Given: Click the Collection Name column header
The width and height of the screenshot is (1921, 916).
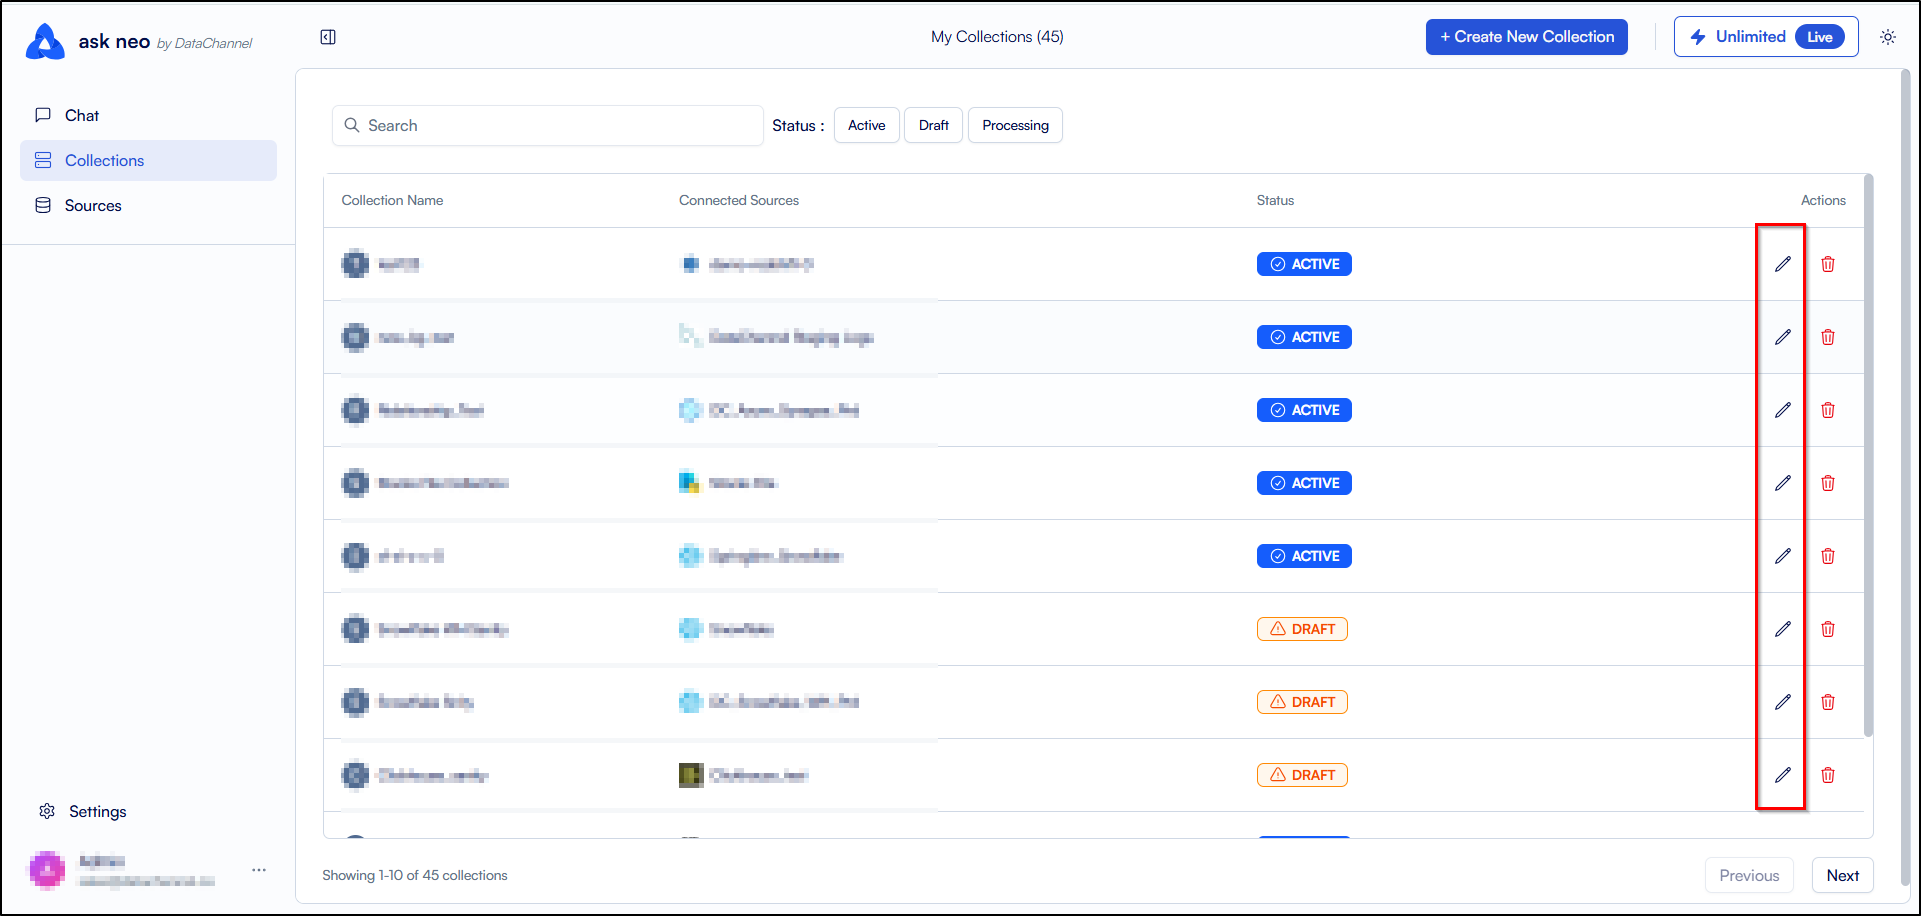Looking at the screenshot, I should pos(392,200).
